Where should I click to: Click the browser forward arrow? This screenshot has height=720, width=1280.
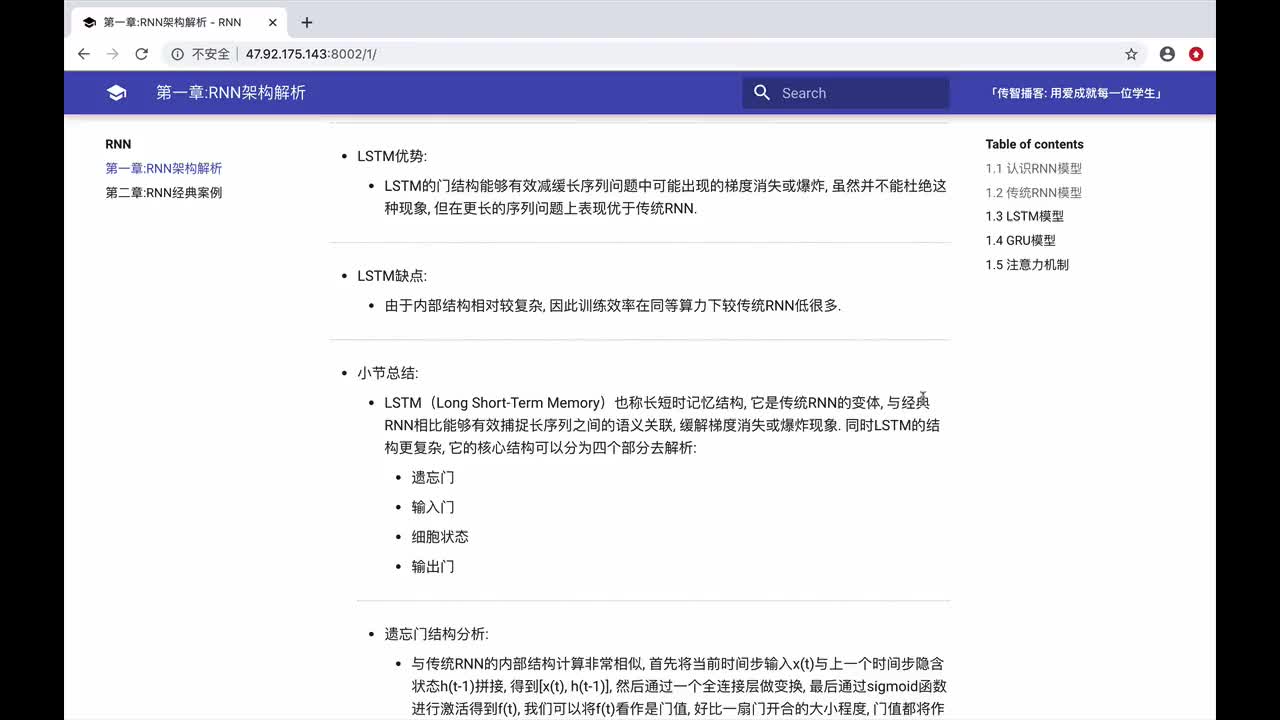(x=112, y=54)
